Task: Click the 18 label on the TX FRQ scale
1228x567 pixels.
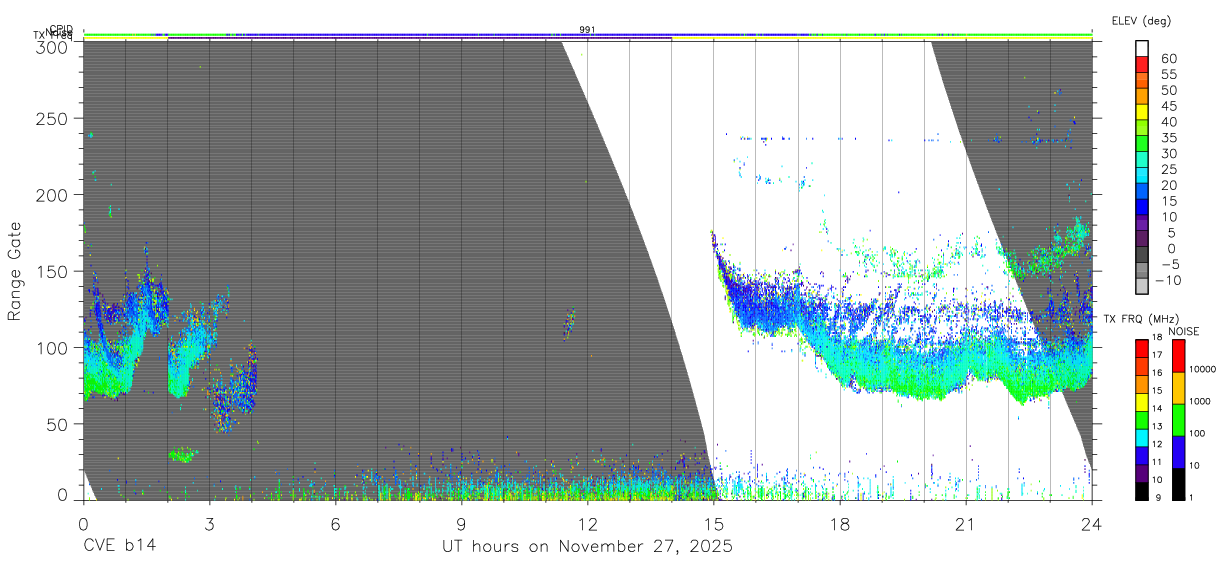Action: (x=1157, y=337)
